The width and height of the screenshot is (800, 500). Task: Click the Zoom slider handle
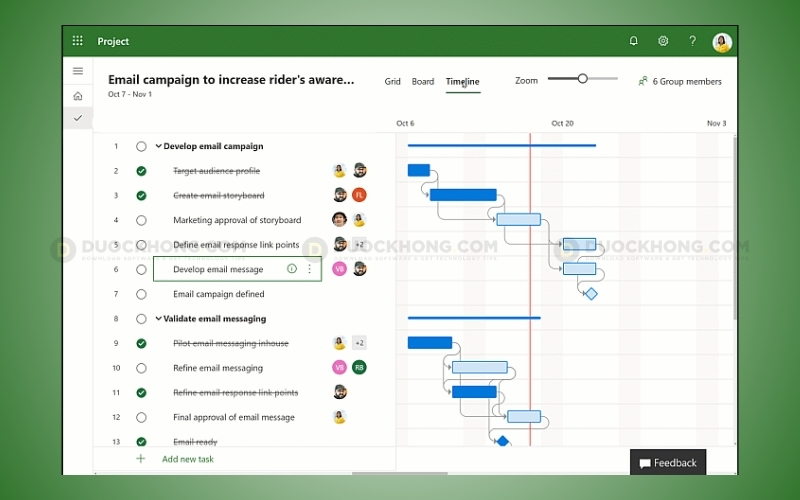pos(582,78)
